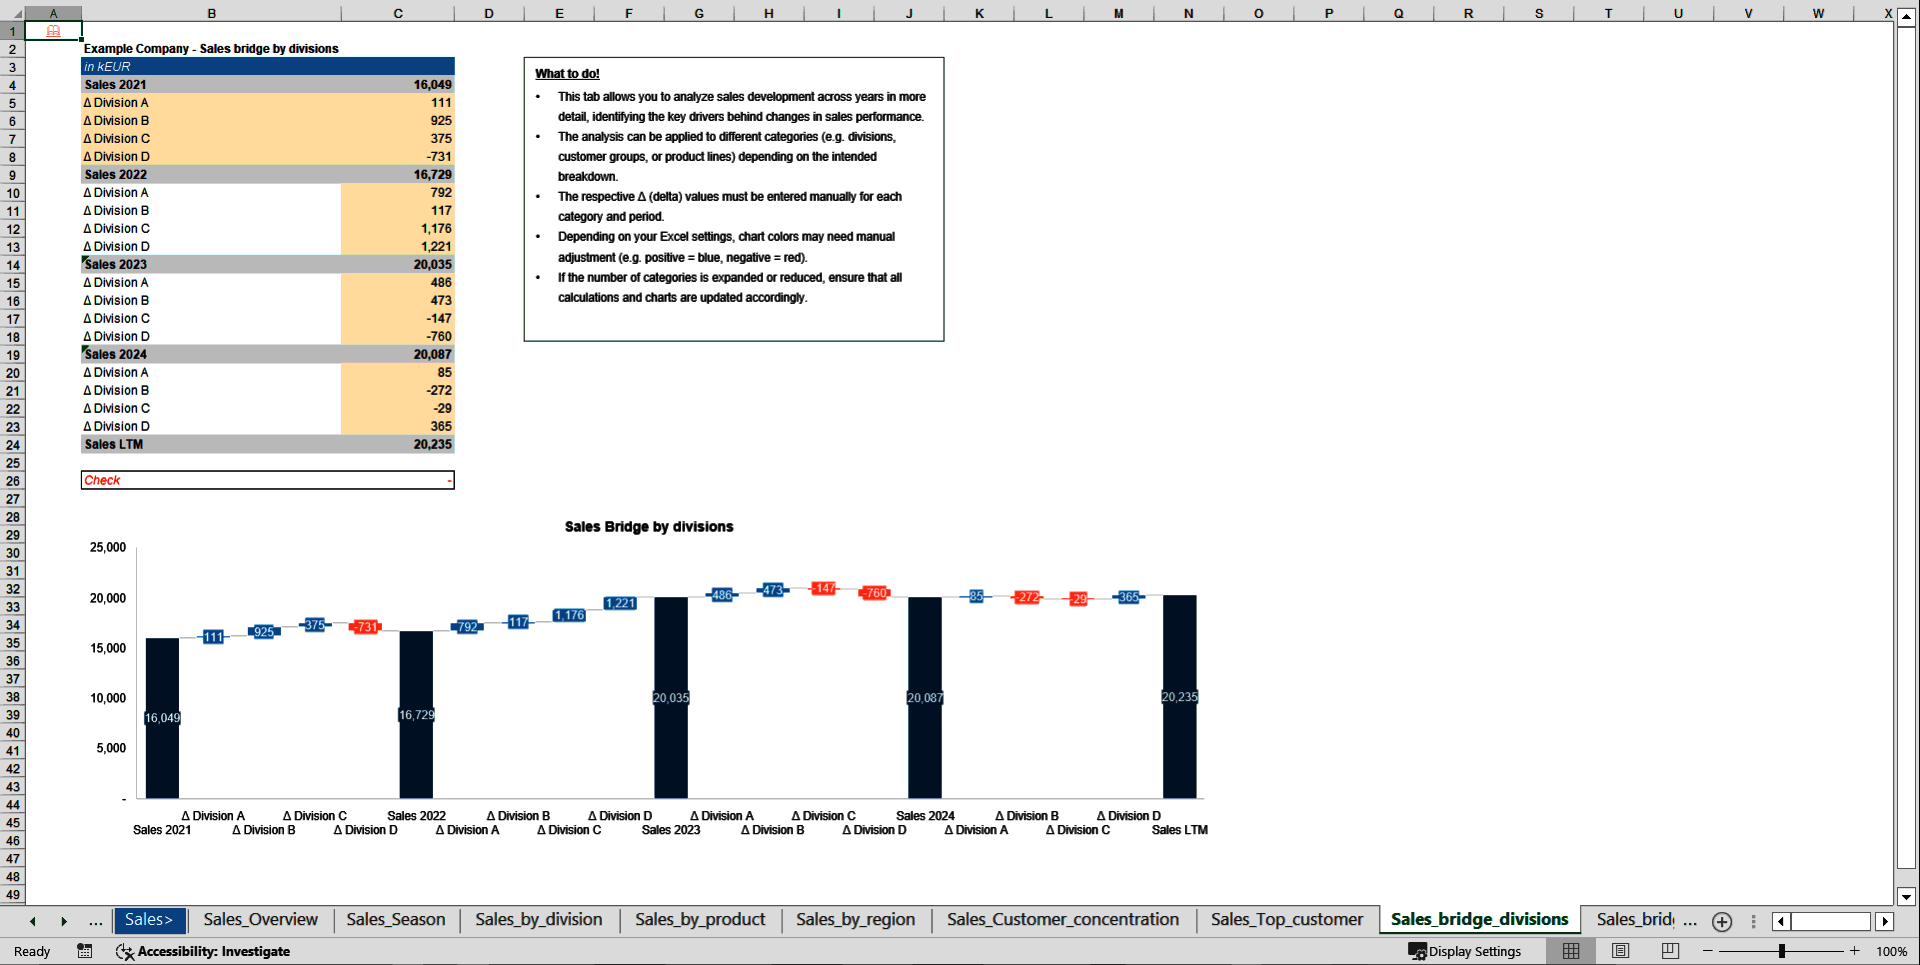Switch to Page Layout view
This screenshot has width=1920, height=965.
click(x=1619, y=951)
